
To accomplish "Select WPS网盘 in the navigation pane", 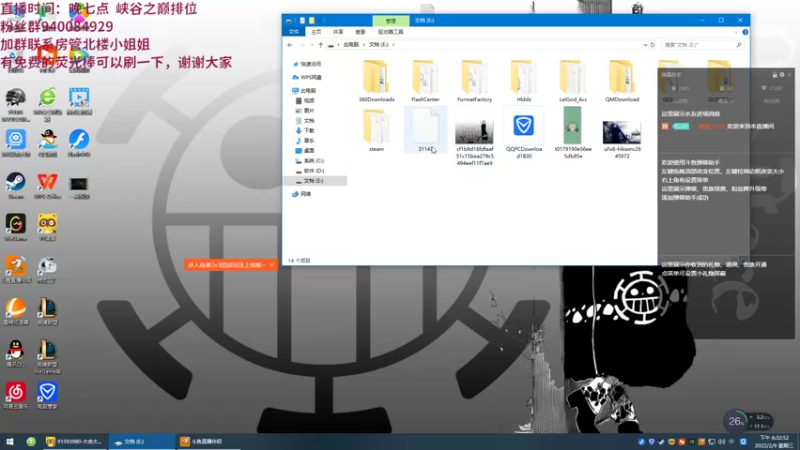I will point(307,78).
